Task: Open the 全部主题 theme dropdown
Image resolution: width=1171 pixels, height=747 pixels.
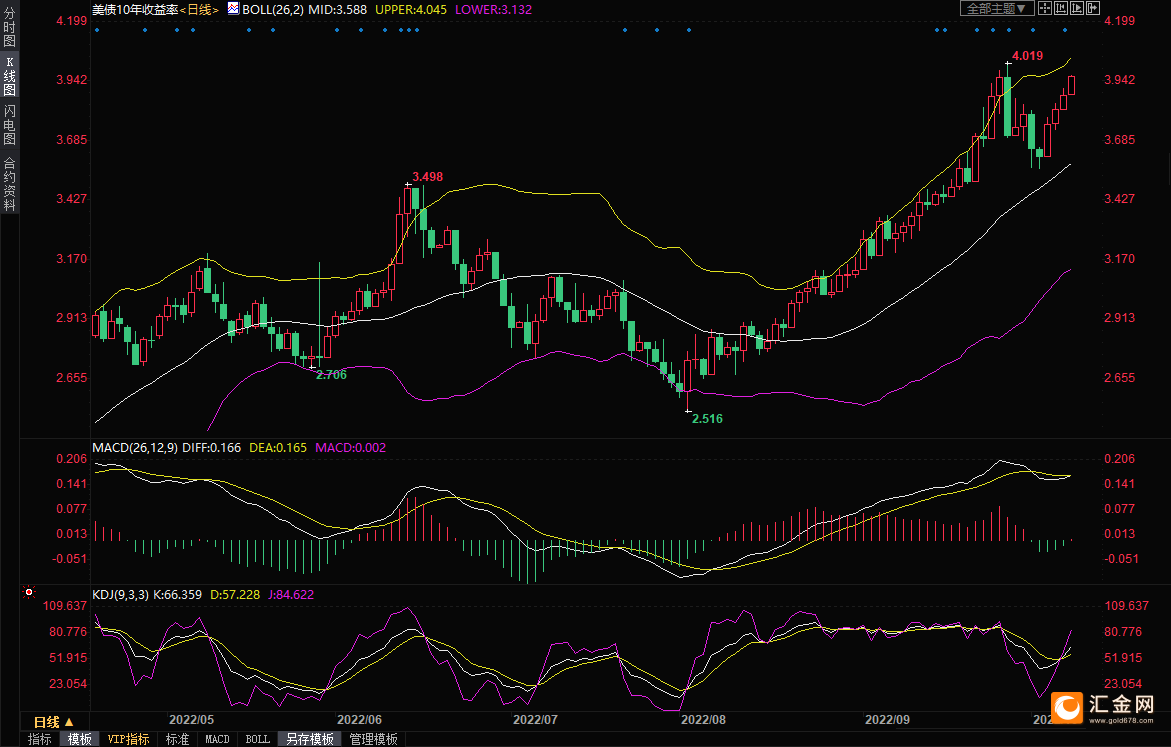Action: [x=997, y=8]
